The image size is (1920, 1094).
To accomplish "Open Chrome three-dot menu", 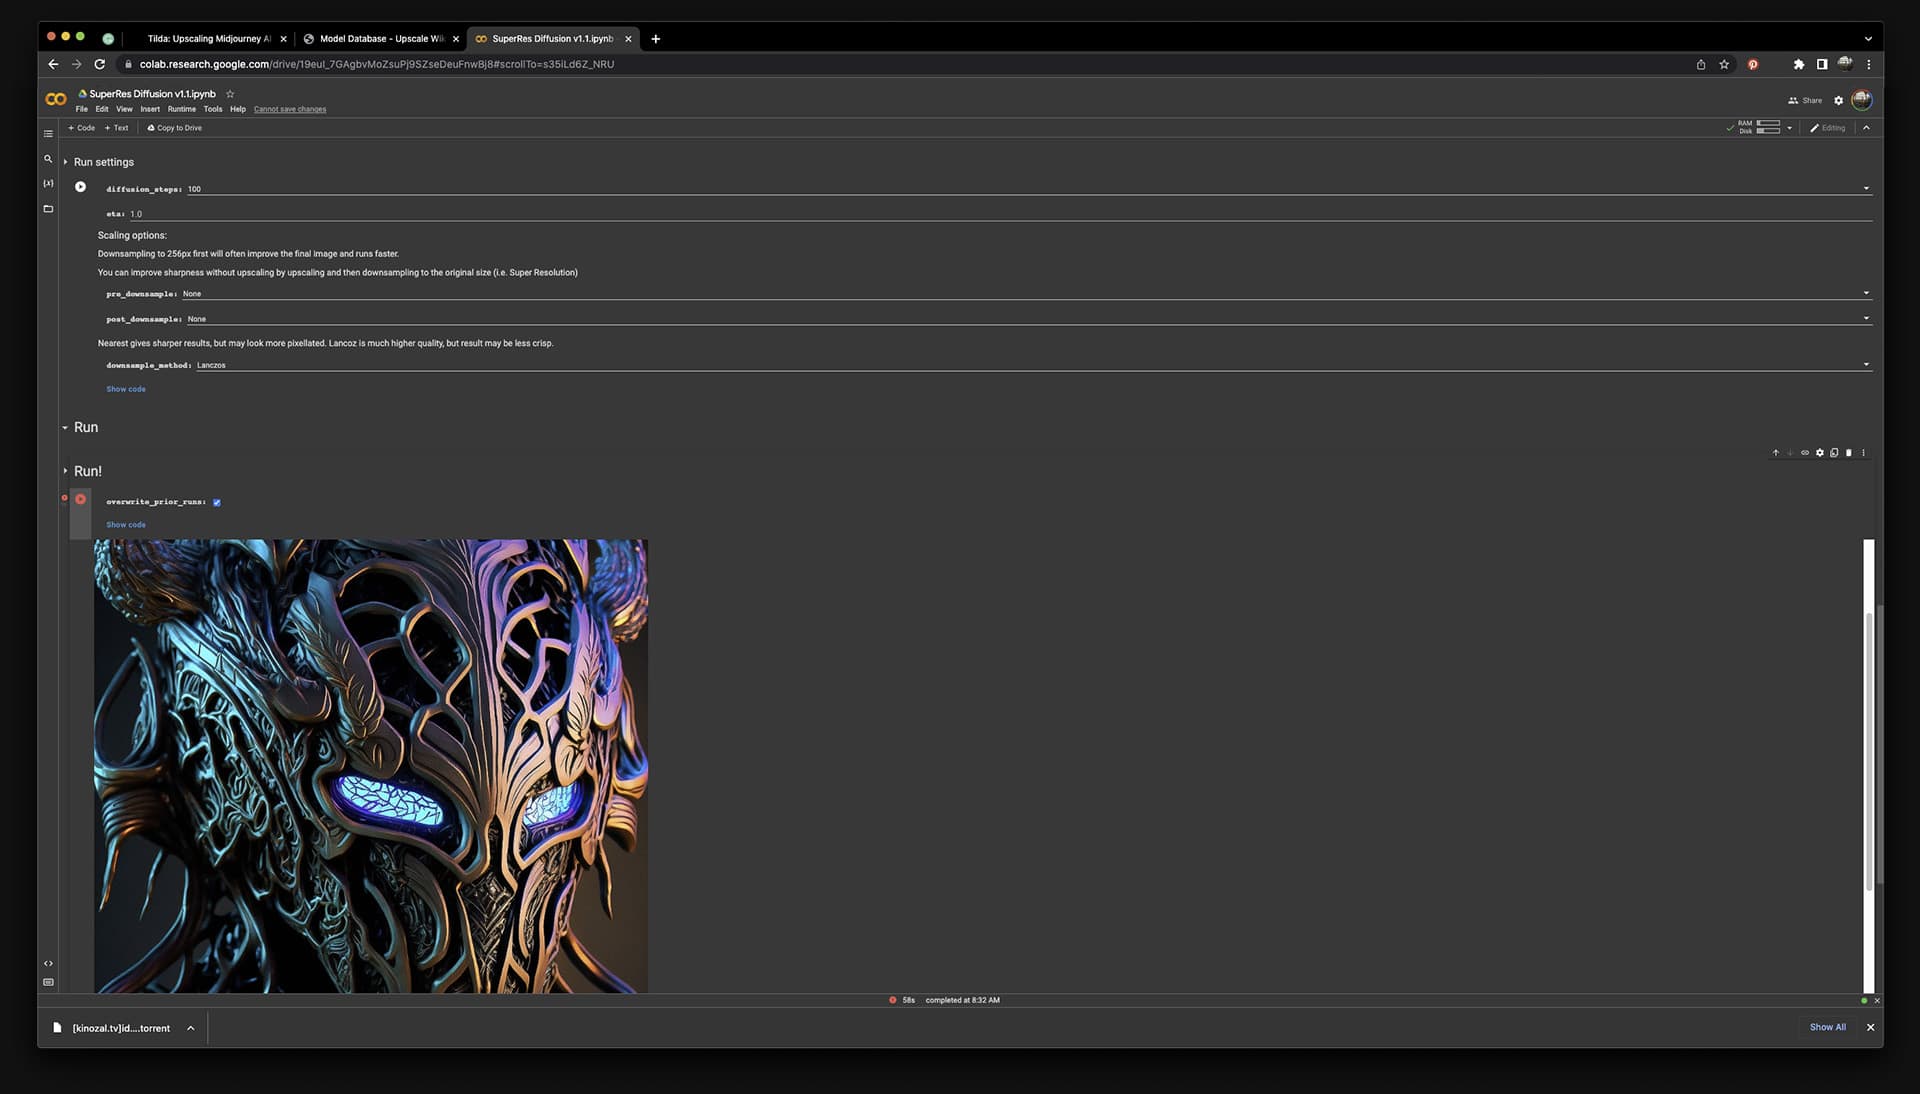I will point(1868,64).
